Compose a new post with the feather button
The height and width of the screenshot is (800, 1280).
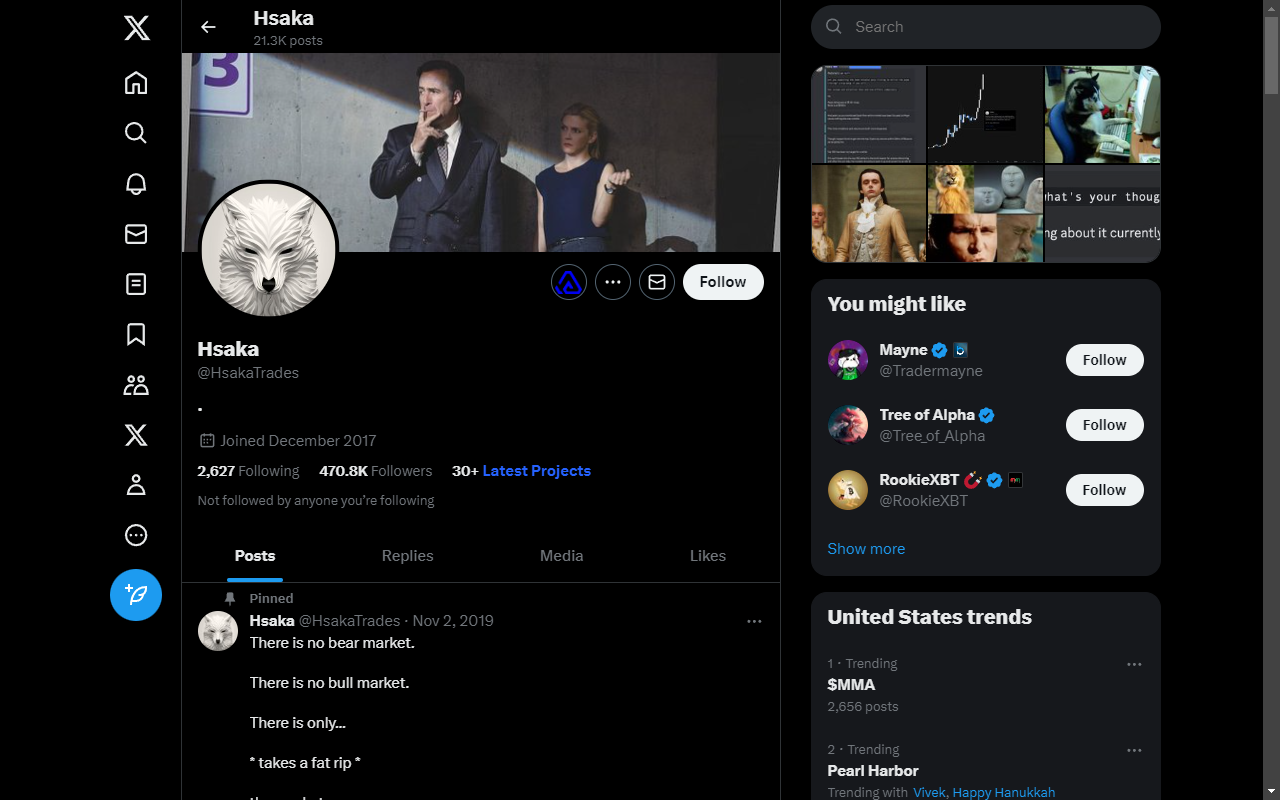click(136, 595)
